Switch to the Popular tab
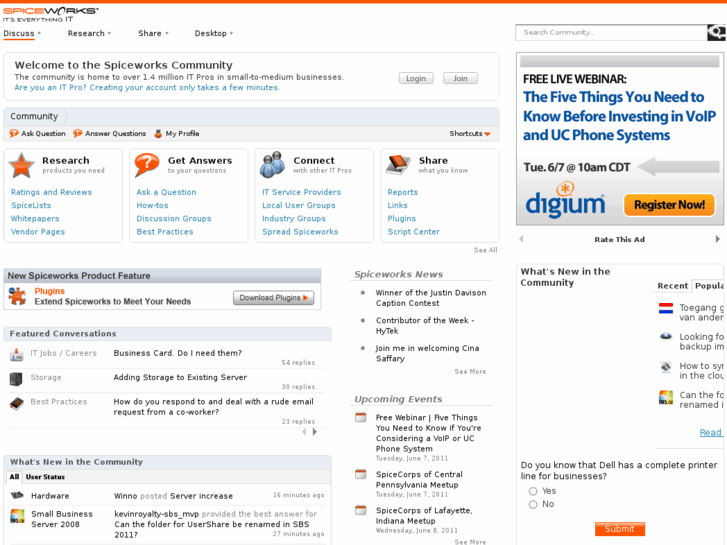The width and height of the screenshot is (727, 545). [708, 286]
